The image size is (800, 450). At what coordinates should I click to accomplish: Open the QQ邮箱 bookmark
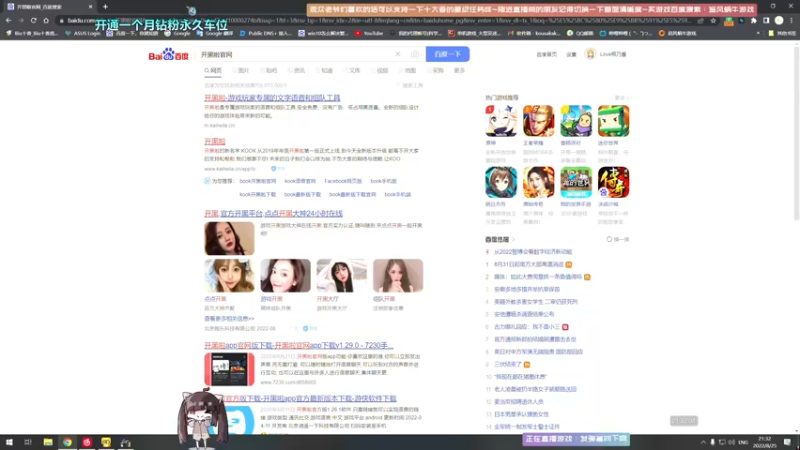pos(580,33)
